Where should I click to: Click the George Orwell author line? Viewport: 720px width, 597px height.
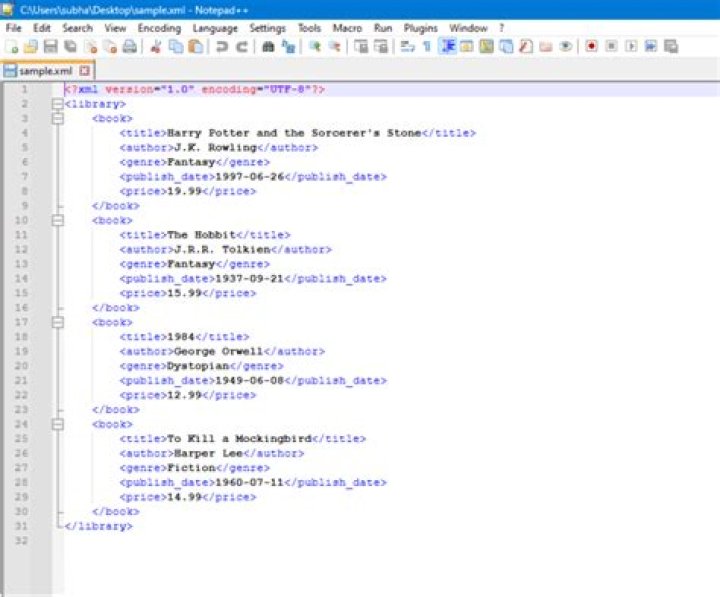pos(222,352)
